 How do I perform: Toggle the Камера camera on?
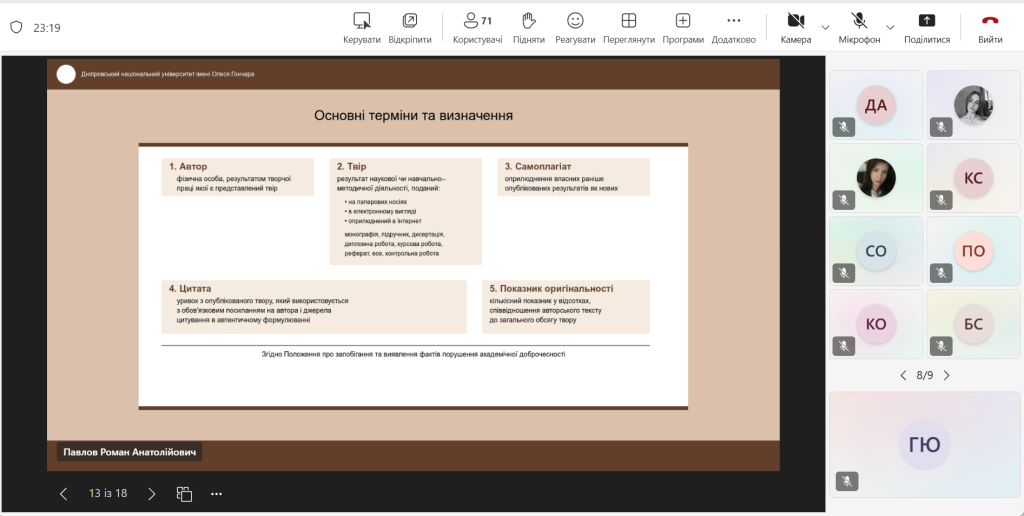[x=796, y=21]
